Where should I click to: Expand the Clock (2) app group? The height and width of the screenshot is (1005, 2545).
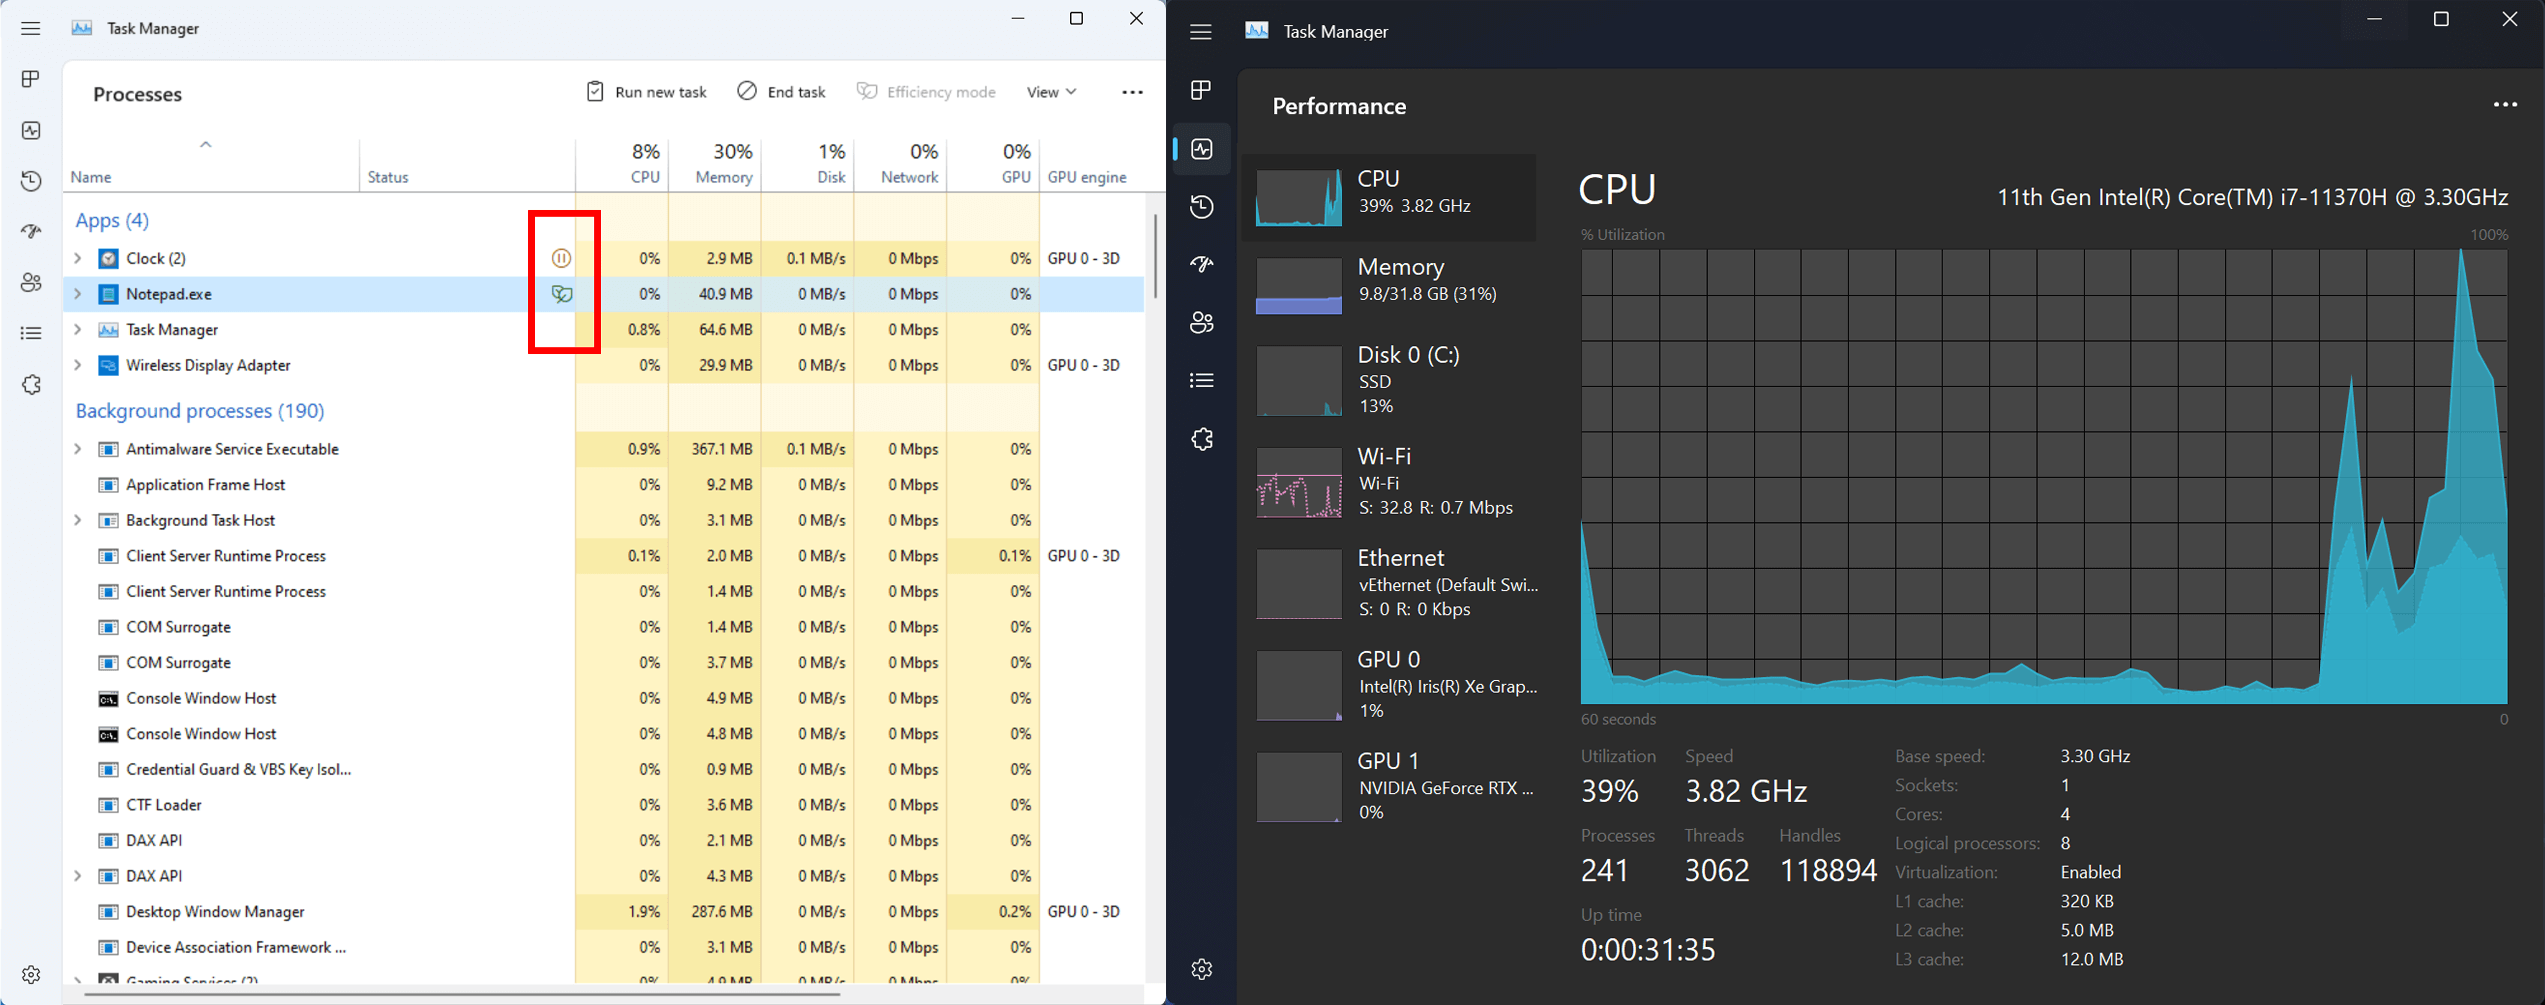[78, 258]
